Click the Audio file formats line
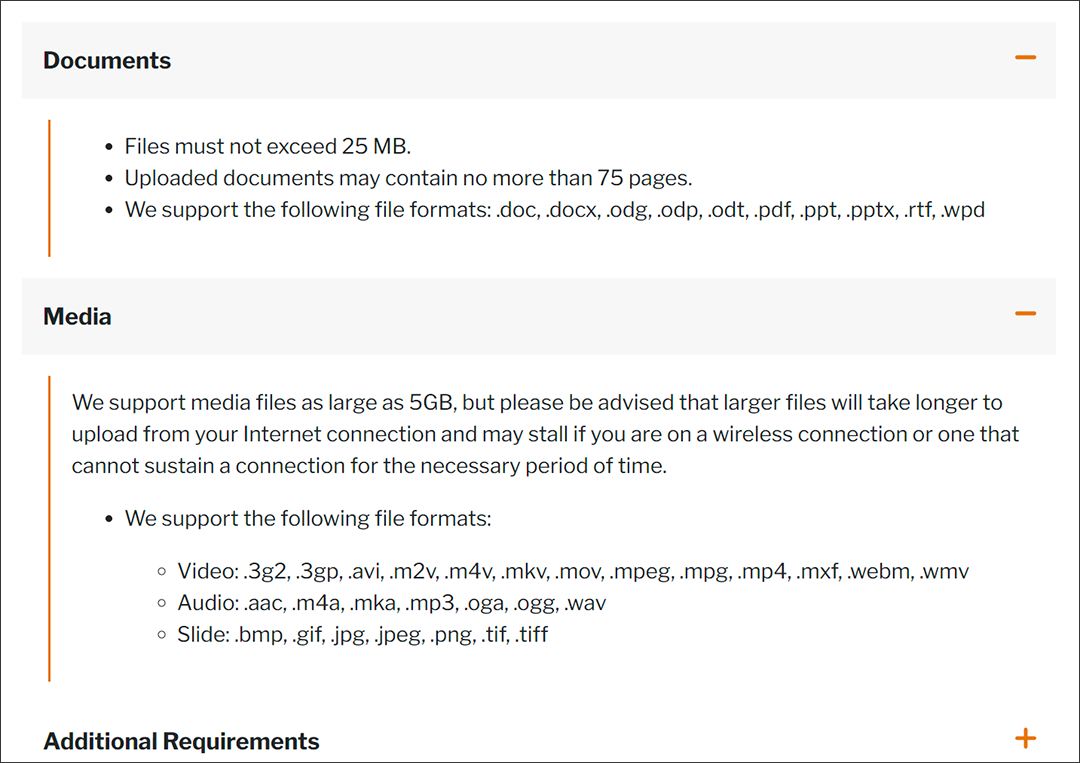Viewport: 1080px width, 763px height. 391,603
